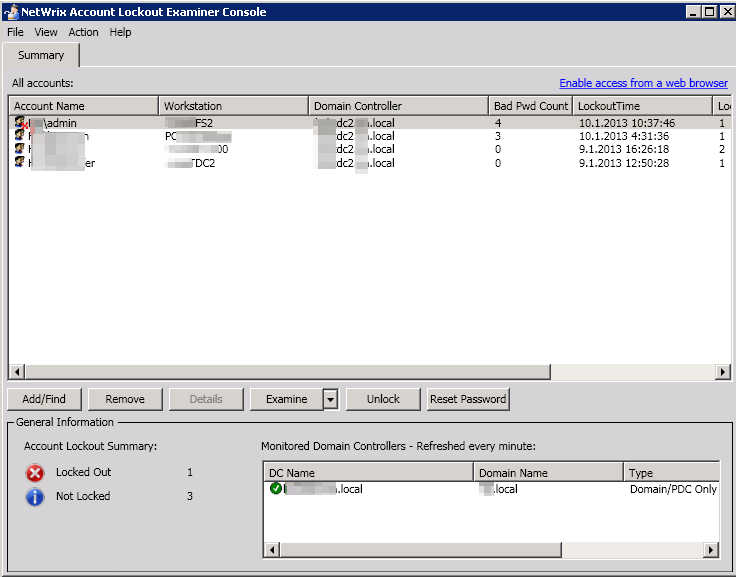736x577 pixels.
Task: Click the workstation cell ending in TDC2
Action: coord(190,163)
